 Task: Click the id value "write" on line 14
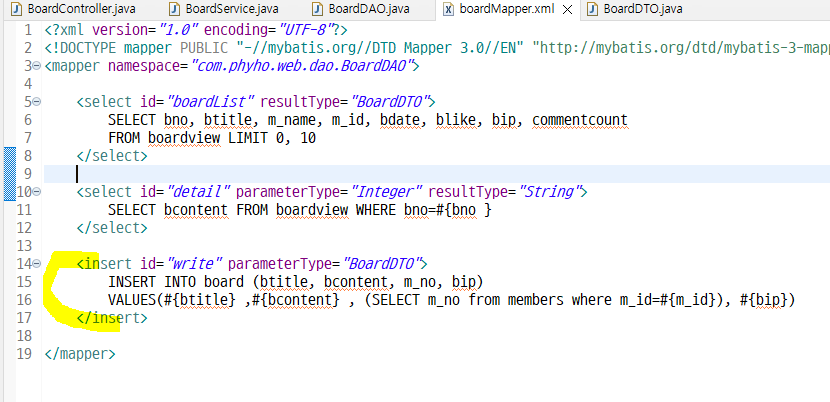pos(195,263)
